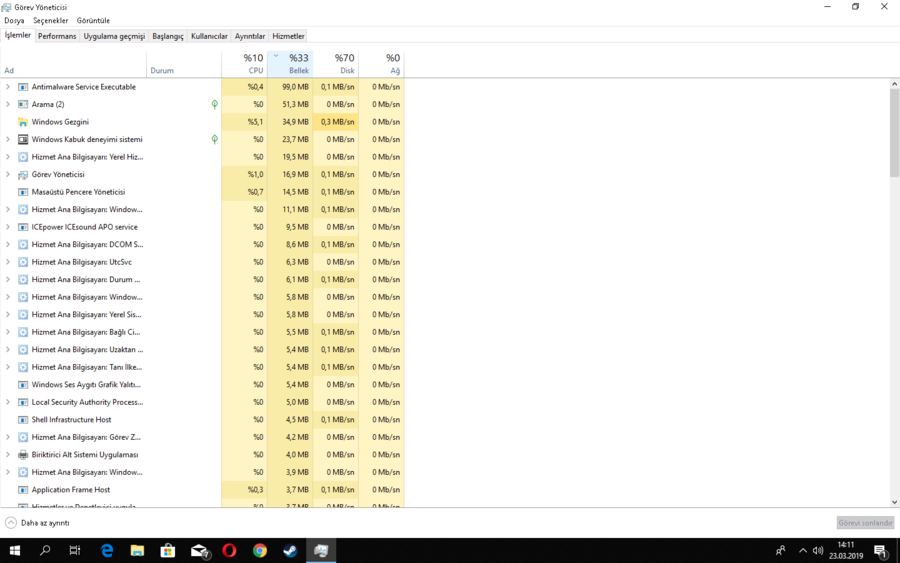Expand Biriktirici Alt Sistemi Uygulaması row
Screen dimensions: 900x563
click(x=7, y=455)
